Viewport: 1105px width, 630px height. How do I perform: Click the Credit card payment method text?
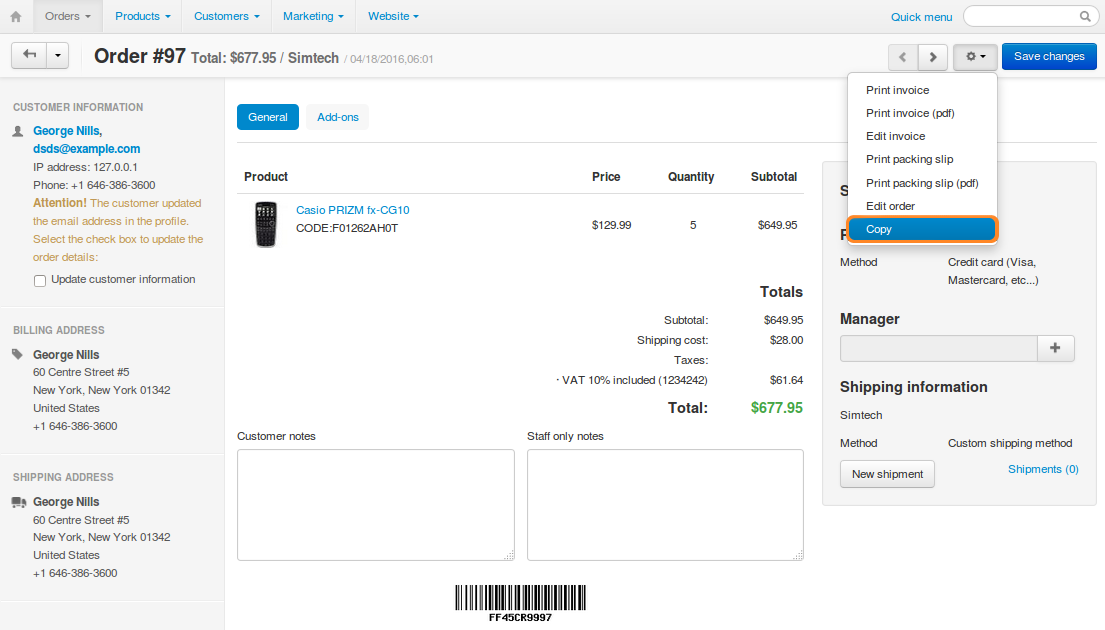pyautogui.click(x=993, y=271)
